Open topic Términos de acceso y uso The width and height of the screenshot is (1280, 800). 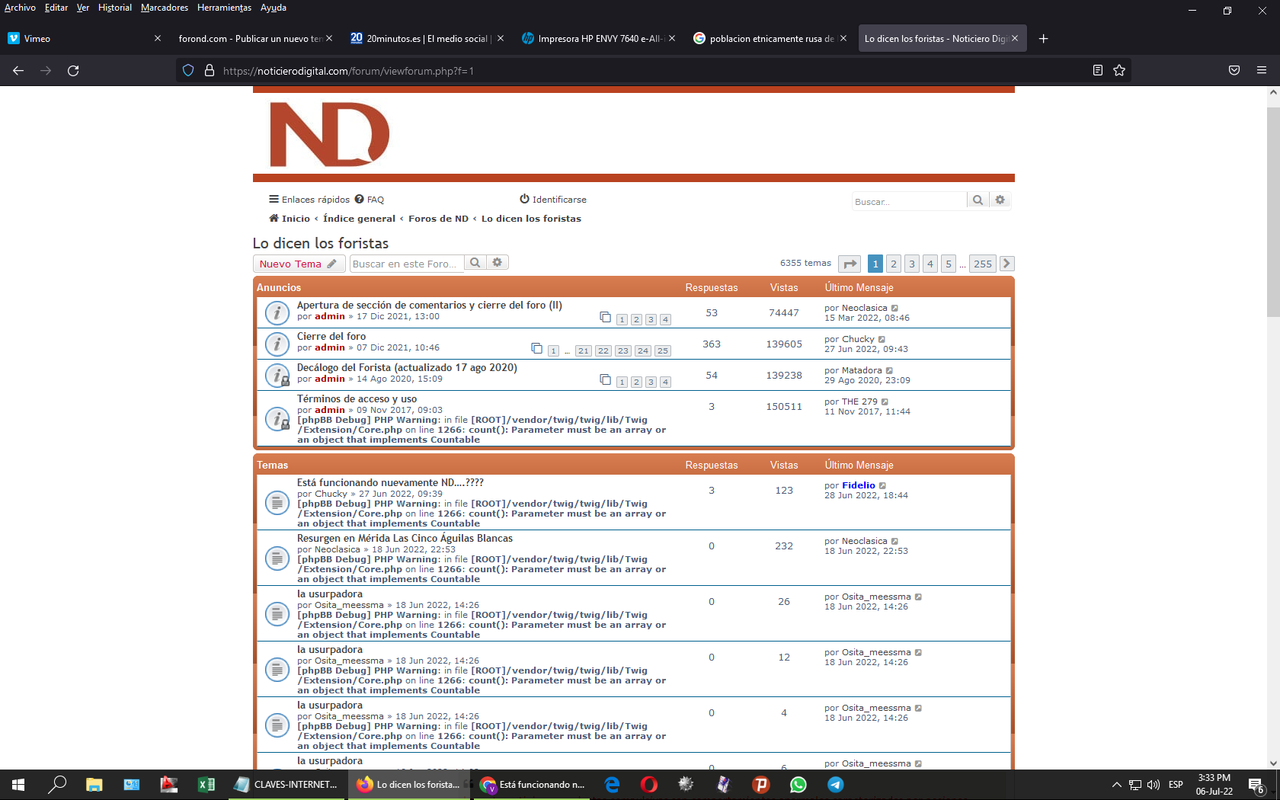[x=357, y=398]
